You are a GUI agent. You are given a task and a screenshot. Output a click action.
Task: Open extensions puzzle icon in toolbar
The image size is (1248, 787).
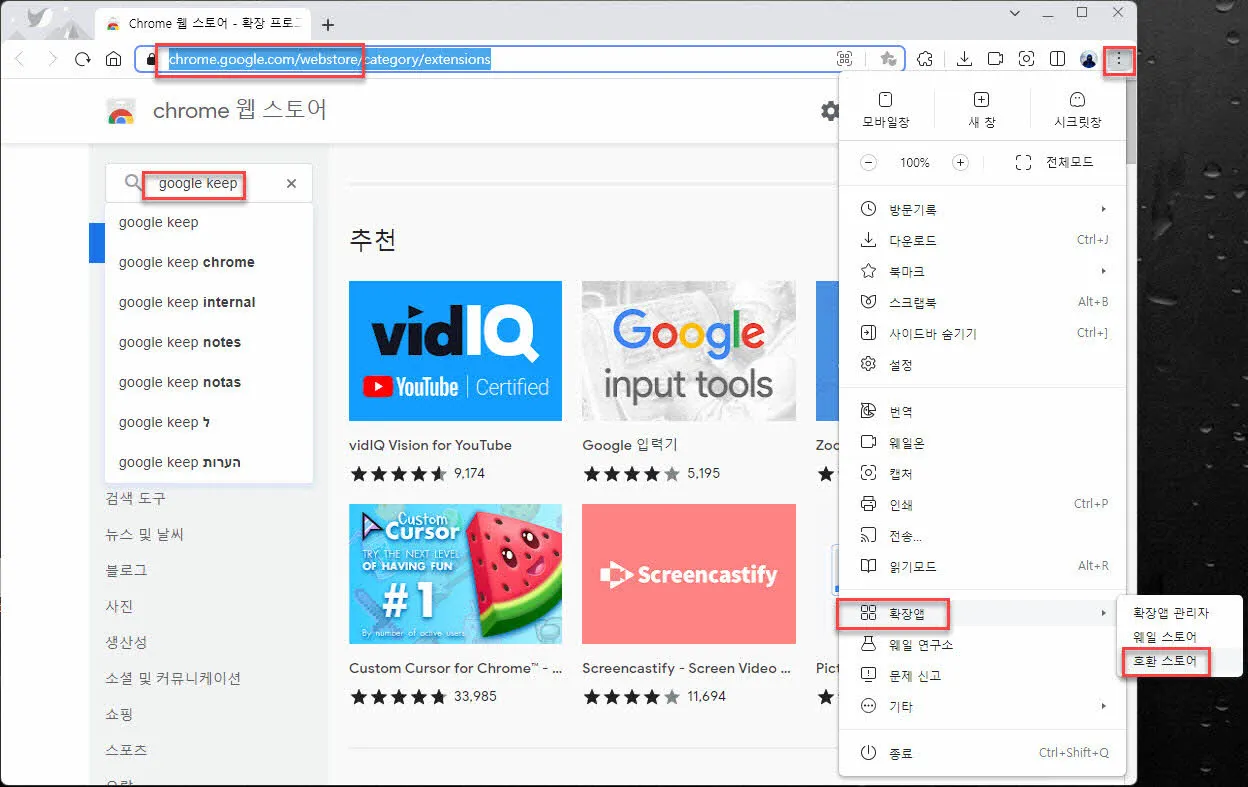(x=925, y=59)
